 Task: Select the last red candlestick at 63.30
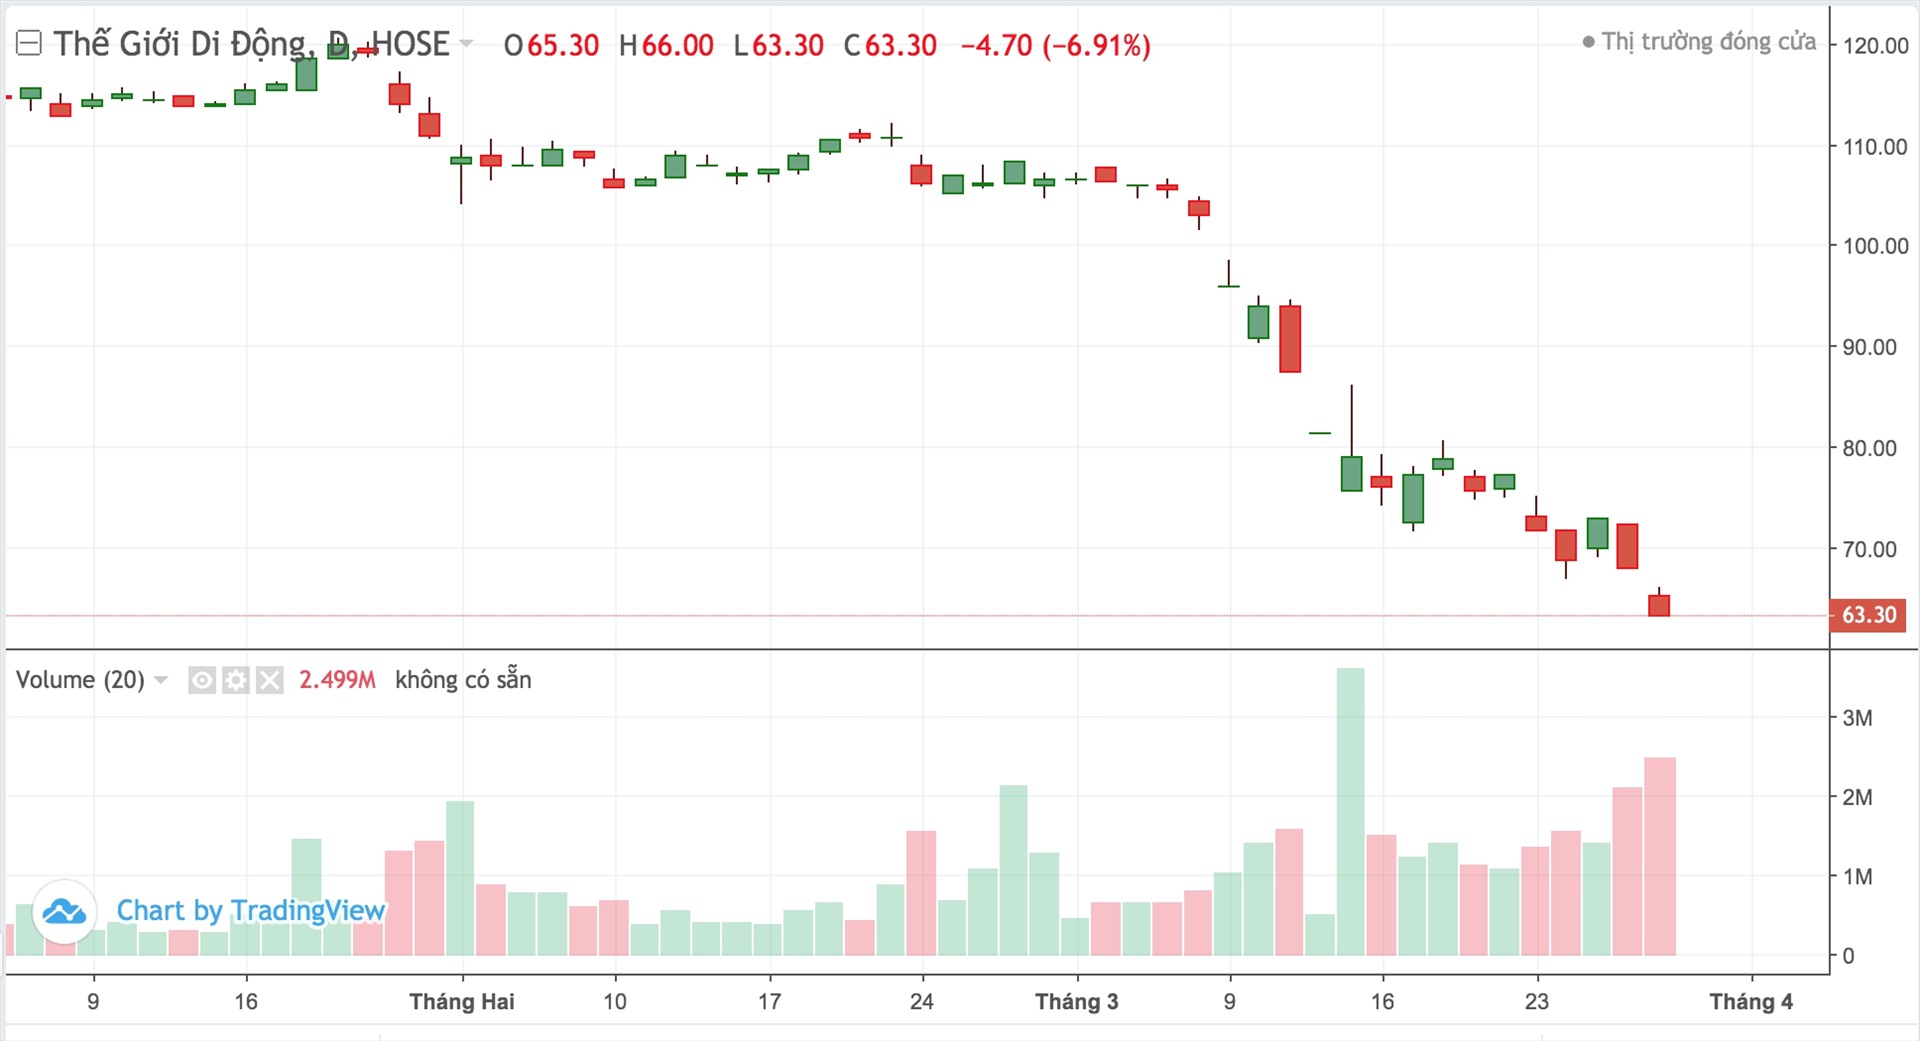1659,604
